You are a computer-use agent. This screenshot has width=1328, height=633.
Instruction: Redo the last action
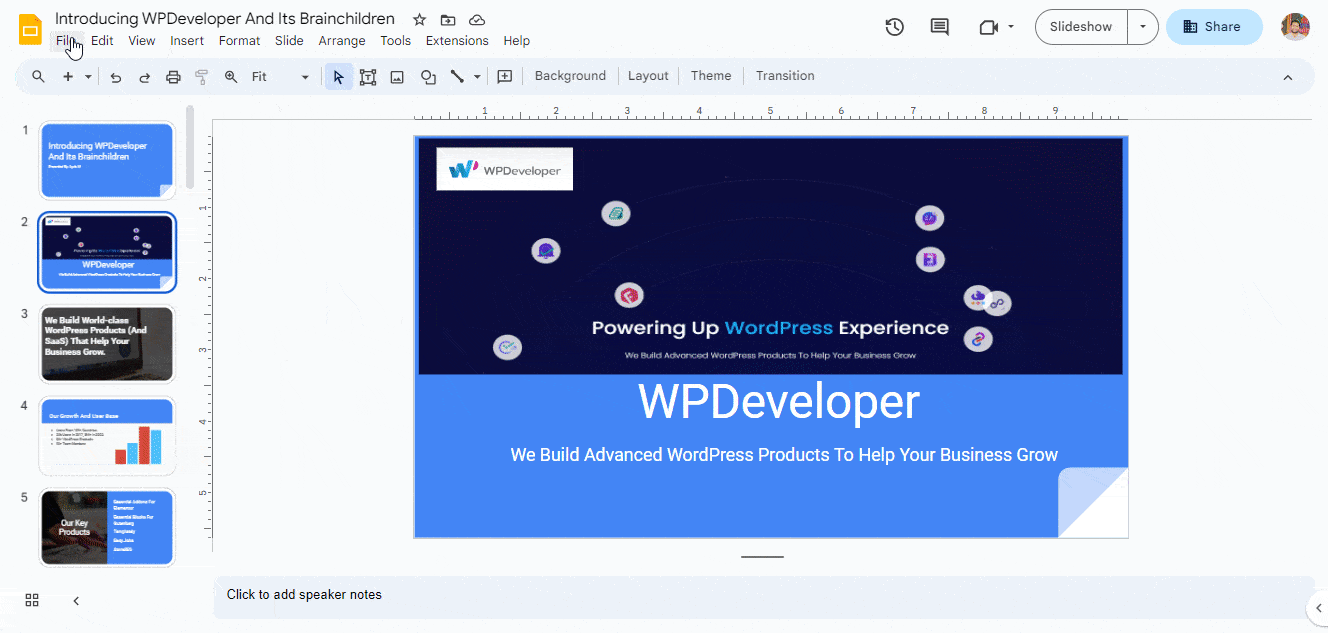coord(145,77)
